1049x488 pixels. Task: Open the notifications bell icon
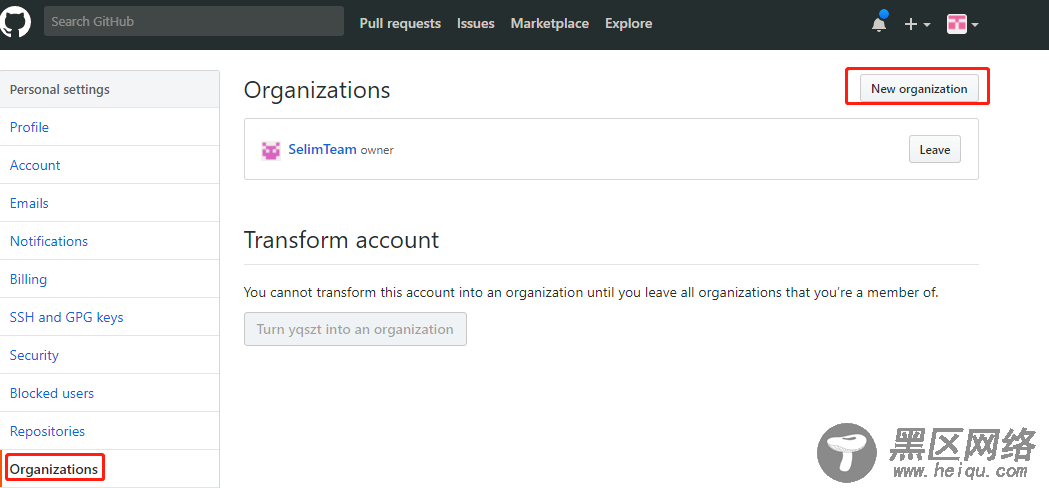tap(879, 23)
